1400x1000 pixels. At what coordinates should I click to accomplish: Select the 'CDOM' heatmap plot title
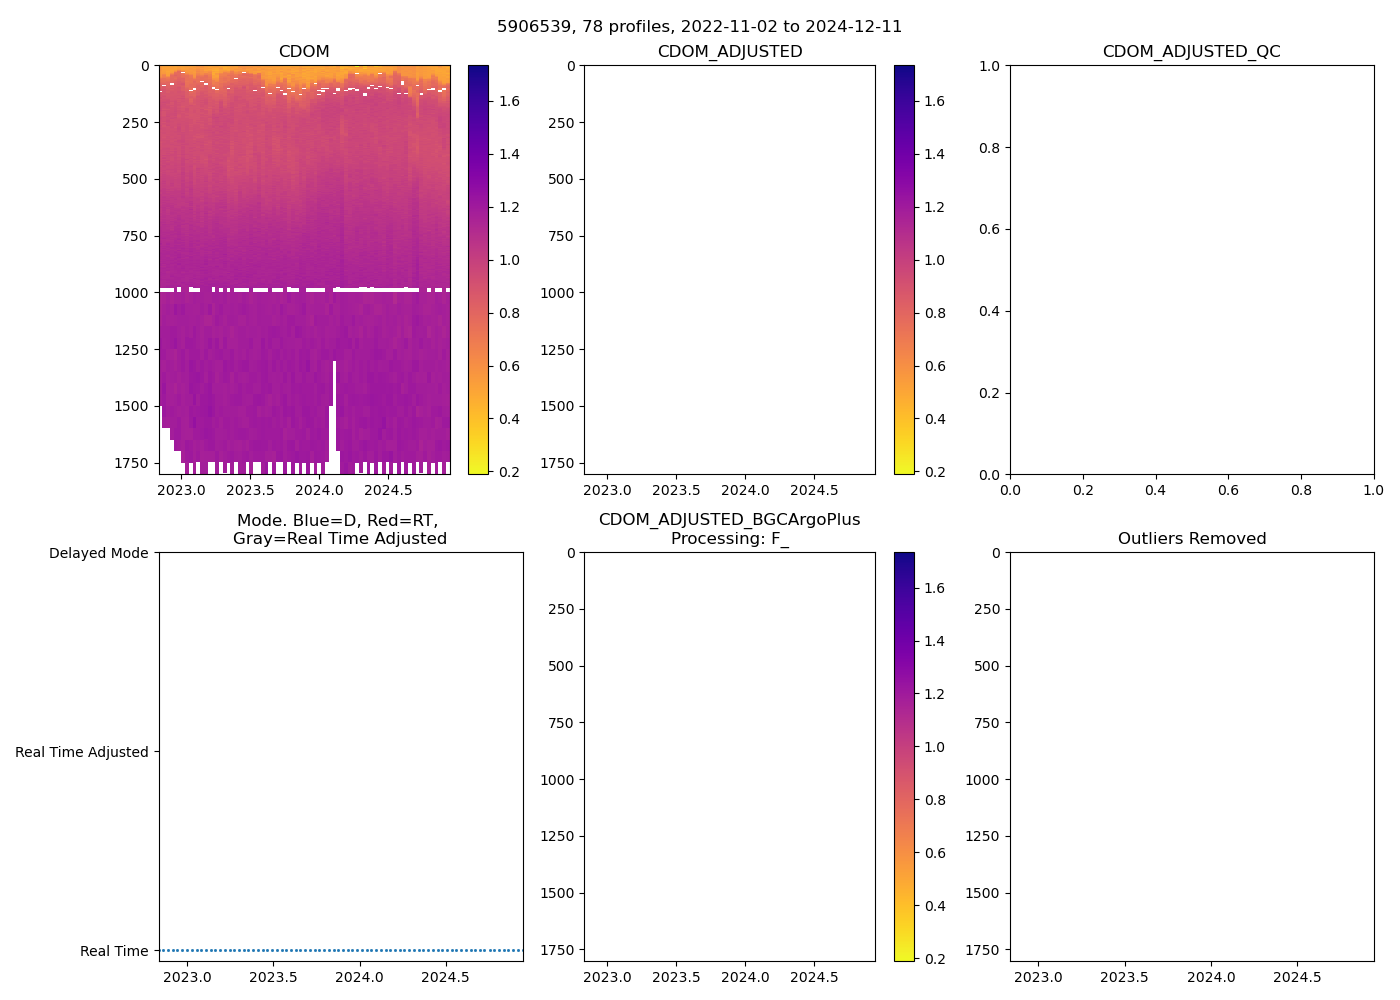pos(304,52)
